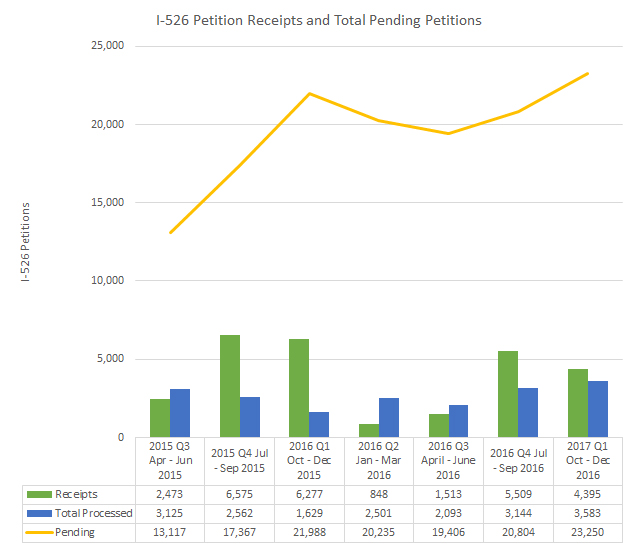Select the green Receipts bar for 2016 Q4
The width and height of the screenshot is (637, 549).
coord(508,393)
